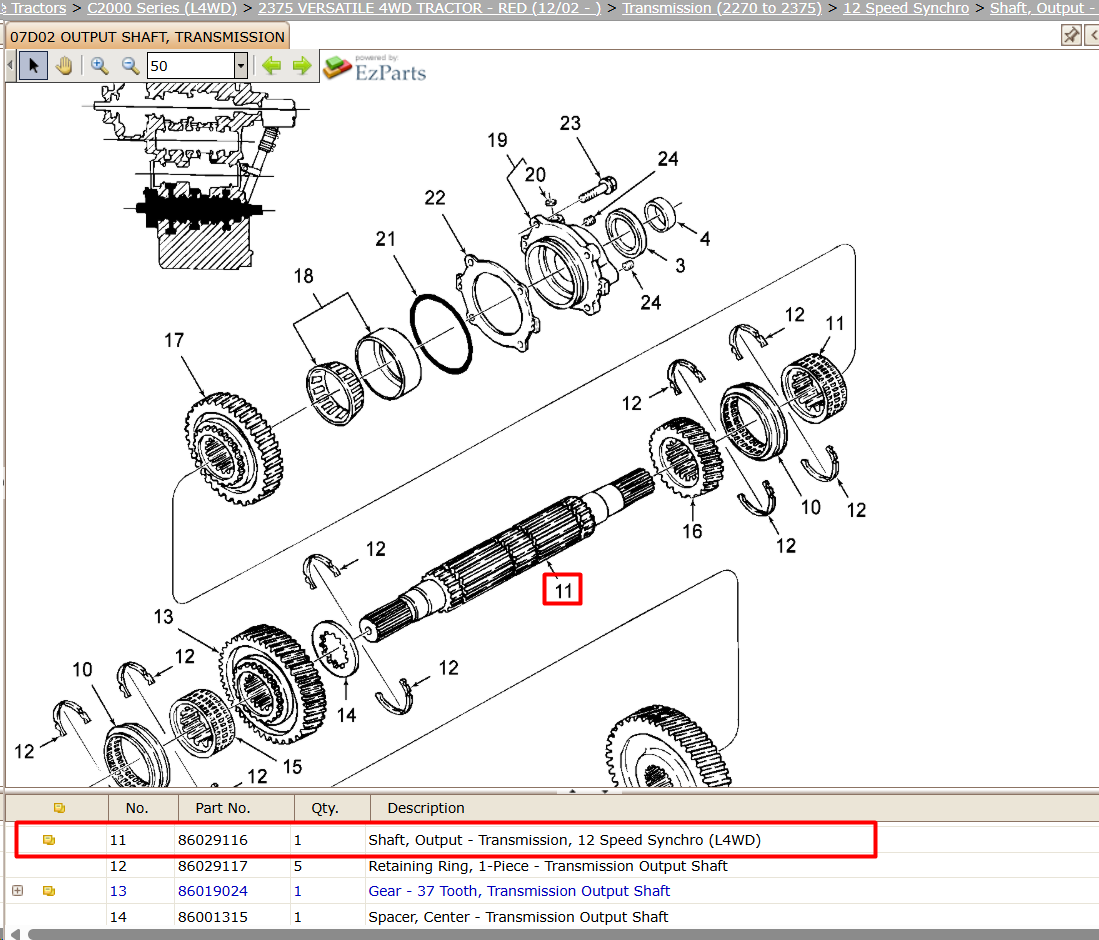Viewport: 1099px width, 940px height.
Task: Click note icon on row 13
Action: pos(49,891)
